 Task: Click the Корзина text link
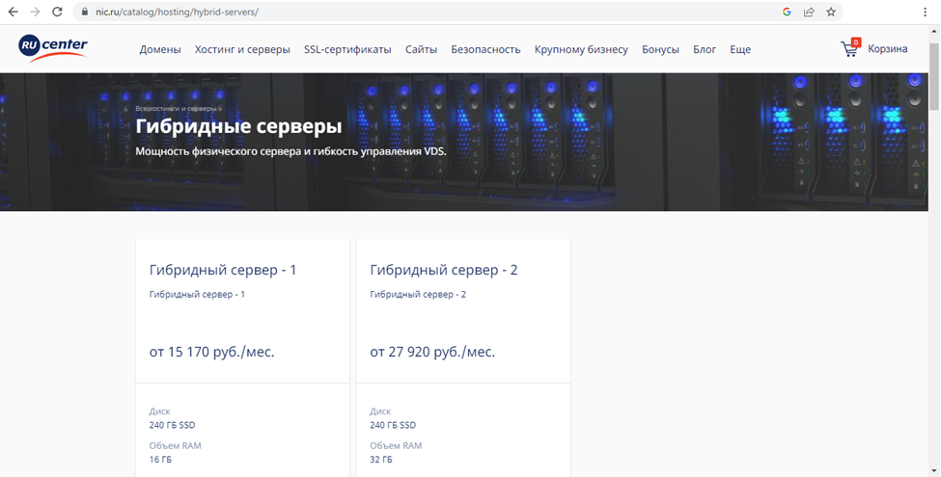point(887,48)
